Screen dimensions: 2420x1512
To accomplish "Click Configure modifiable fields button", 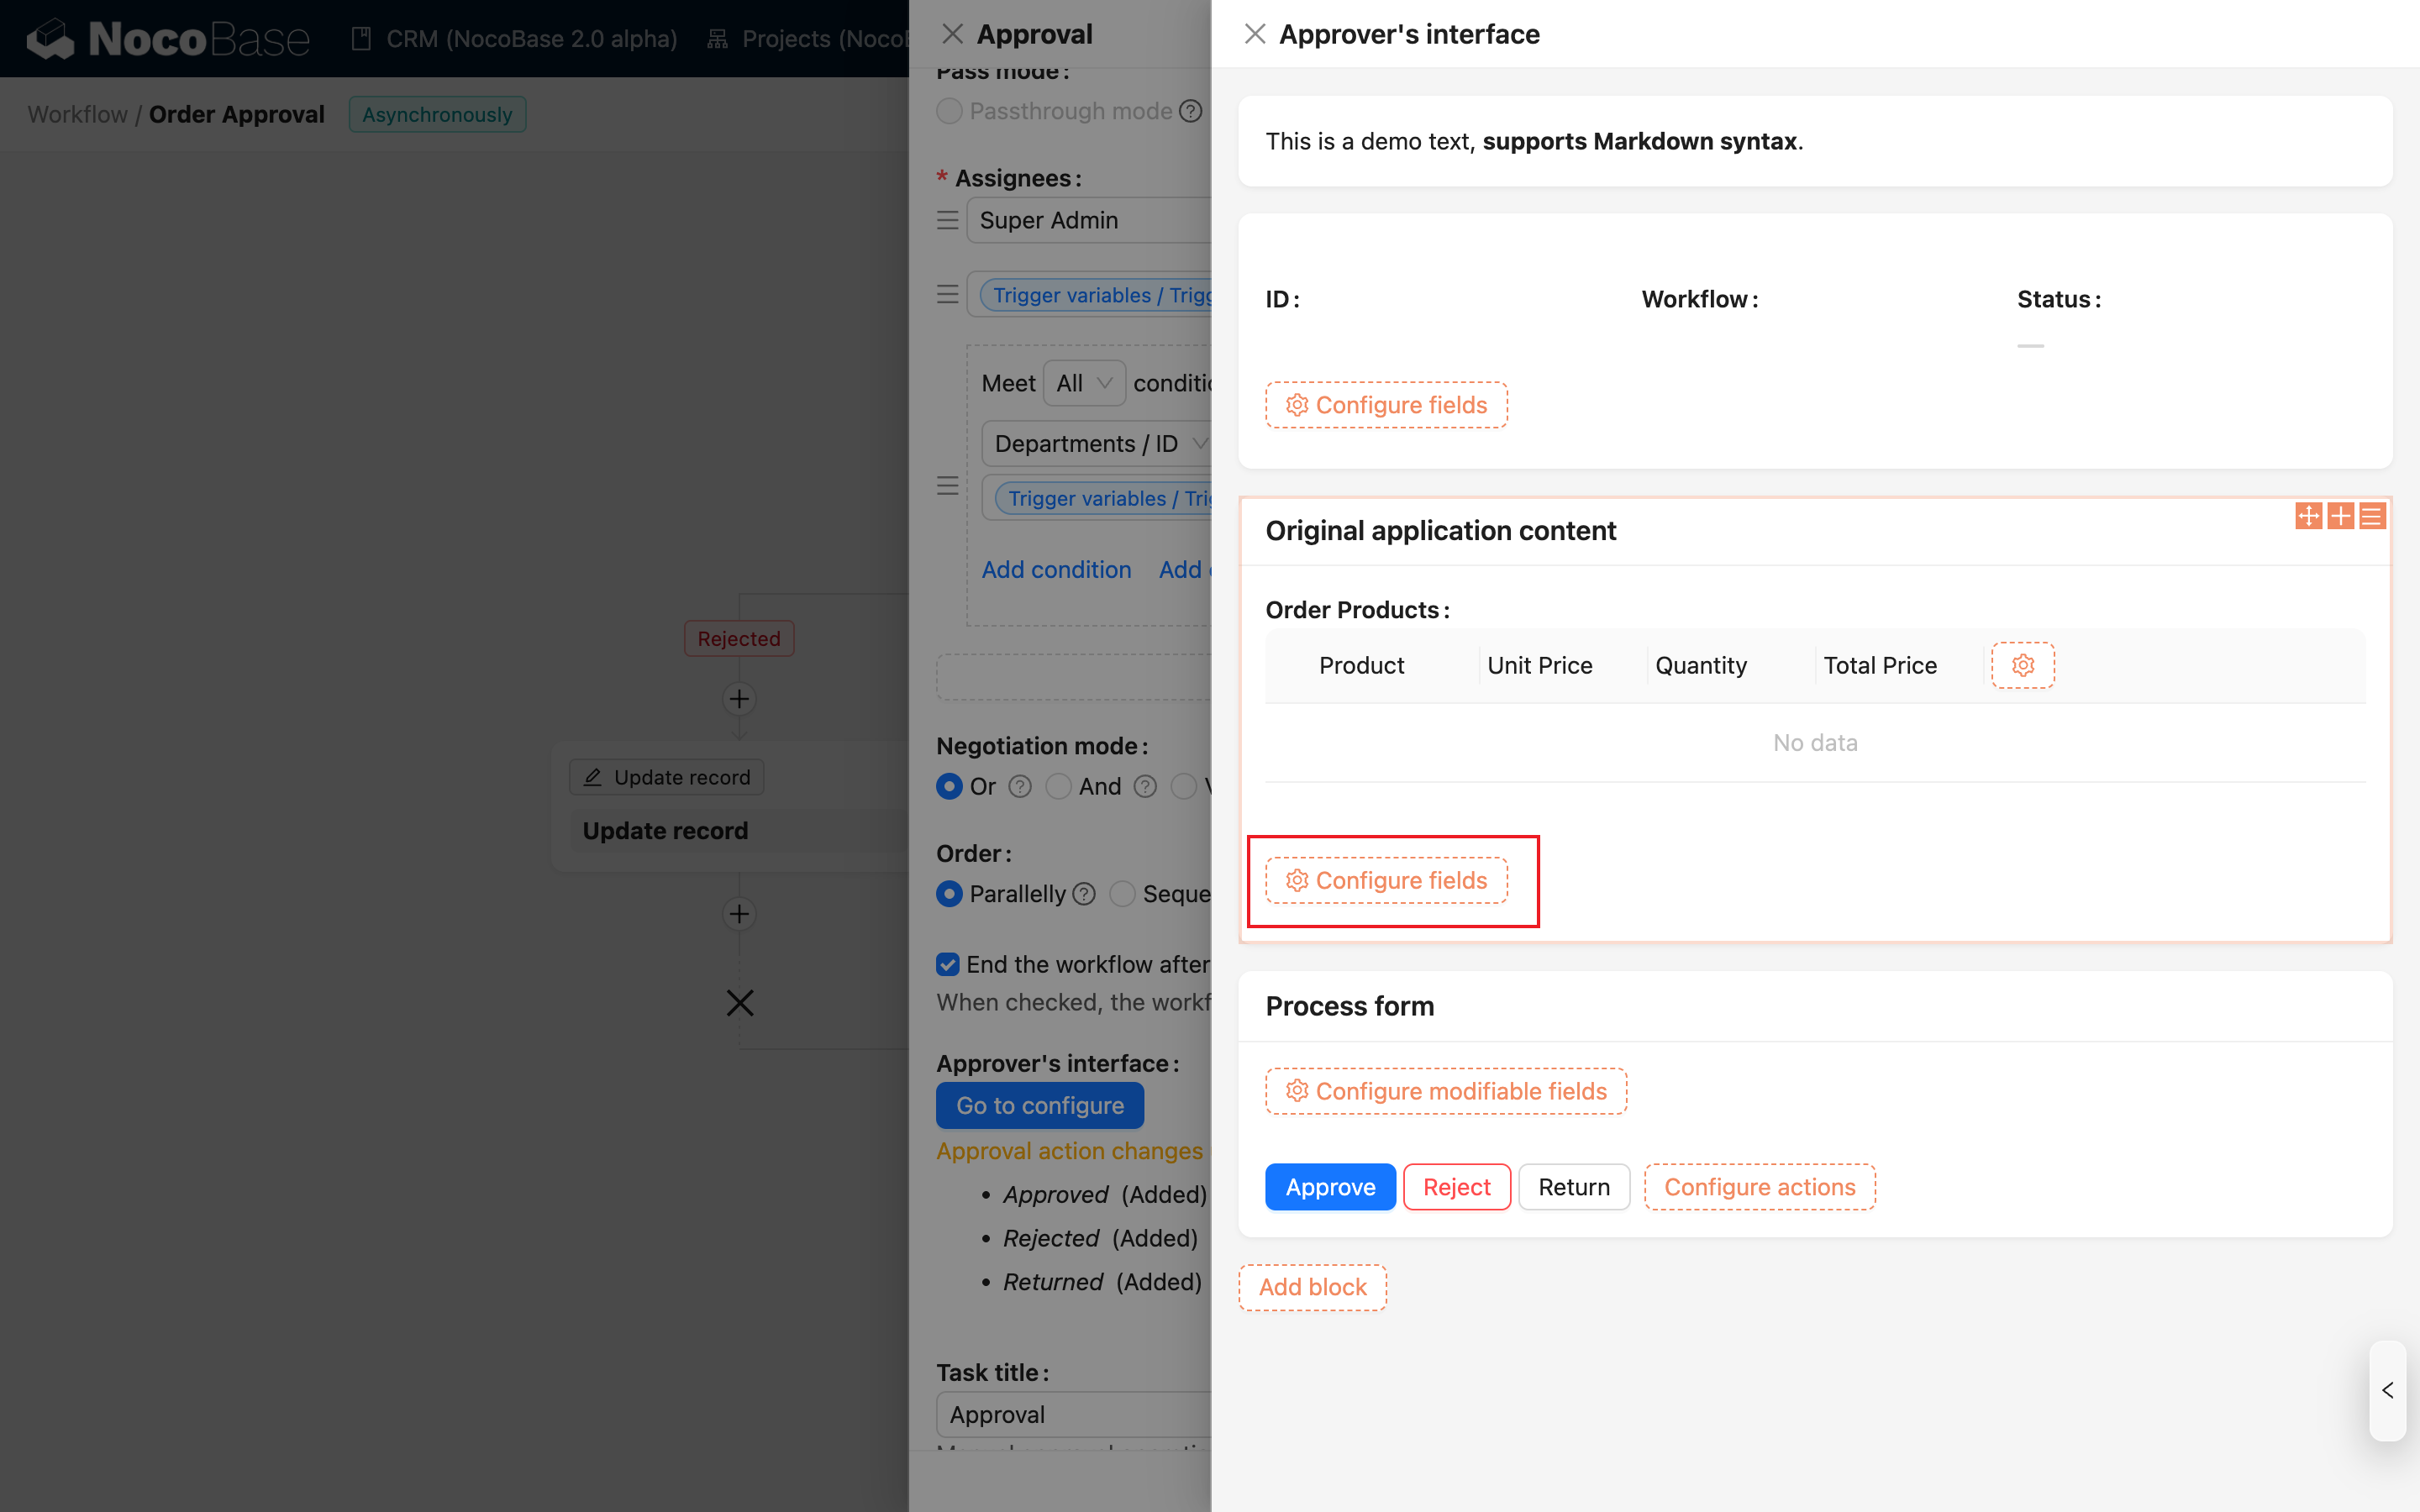I will 1445,1091.
